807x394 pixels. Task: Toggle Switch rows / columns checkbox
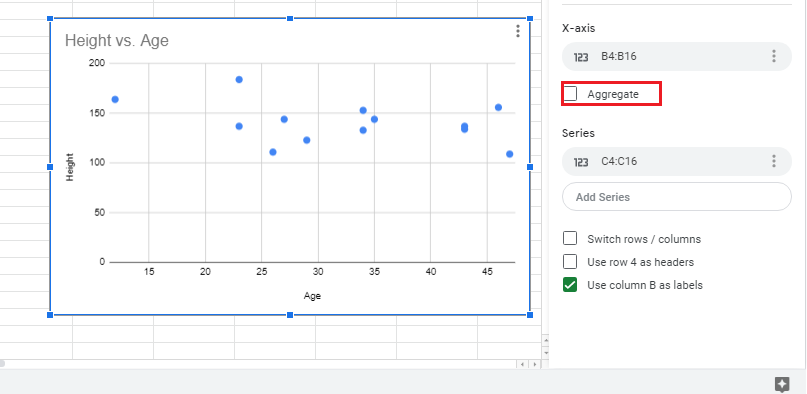tap(570, 239)
